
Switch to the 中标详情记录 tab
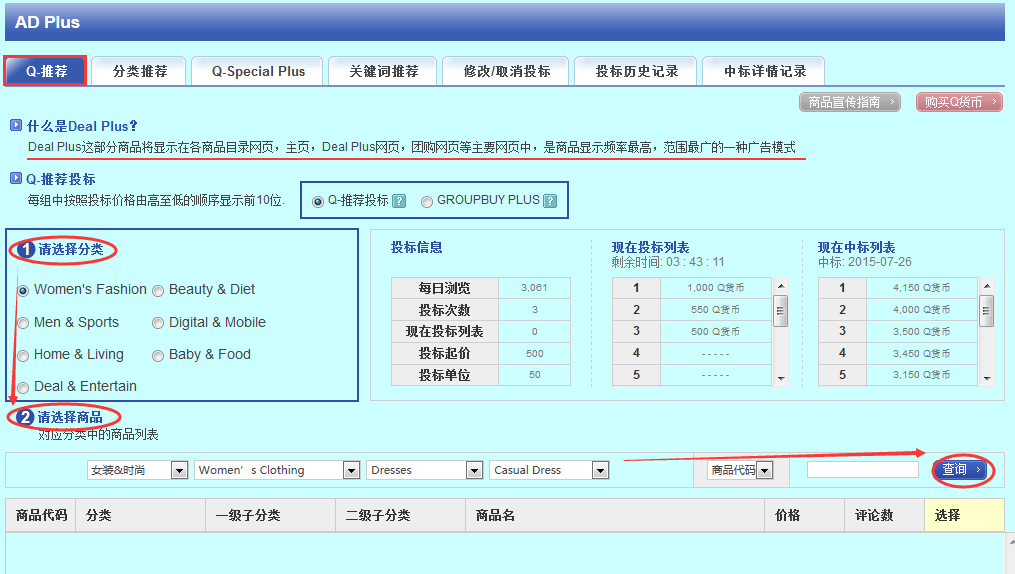(x=764, y=71)
